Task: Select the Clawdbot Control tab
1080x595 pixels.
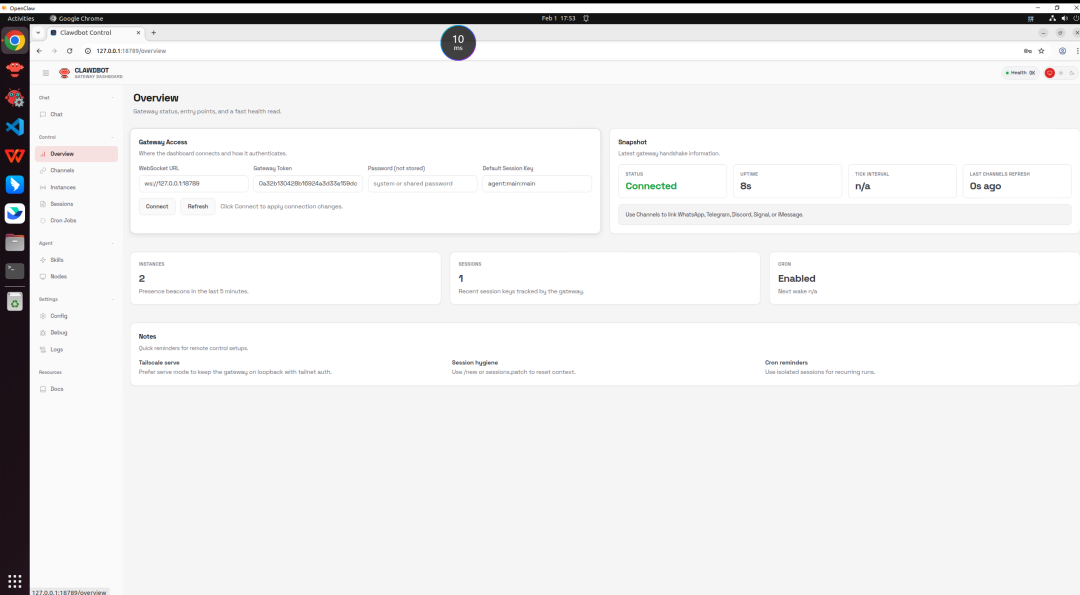Action: pyautogui.click(x=96, y=32)
